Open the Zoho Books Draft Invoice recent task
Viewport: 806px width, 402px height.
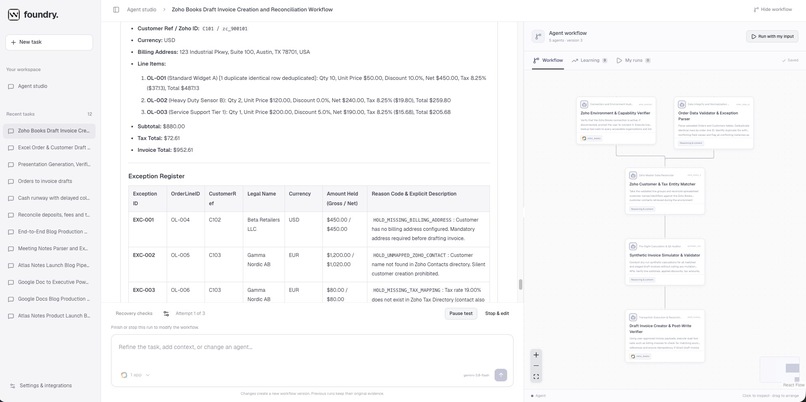coord(49,131)
